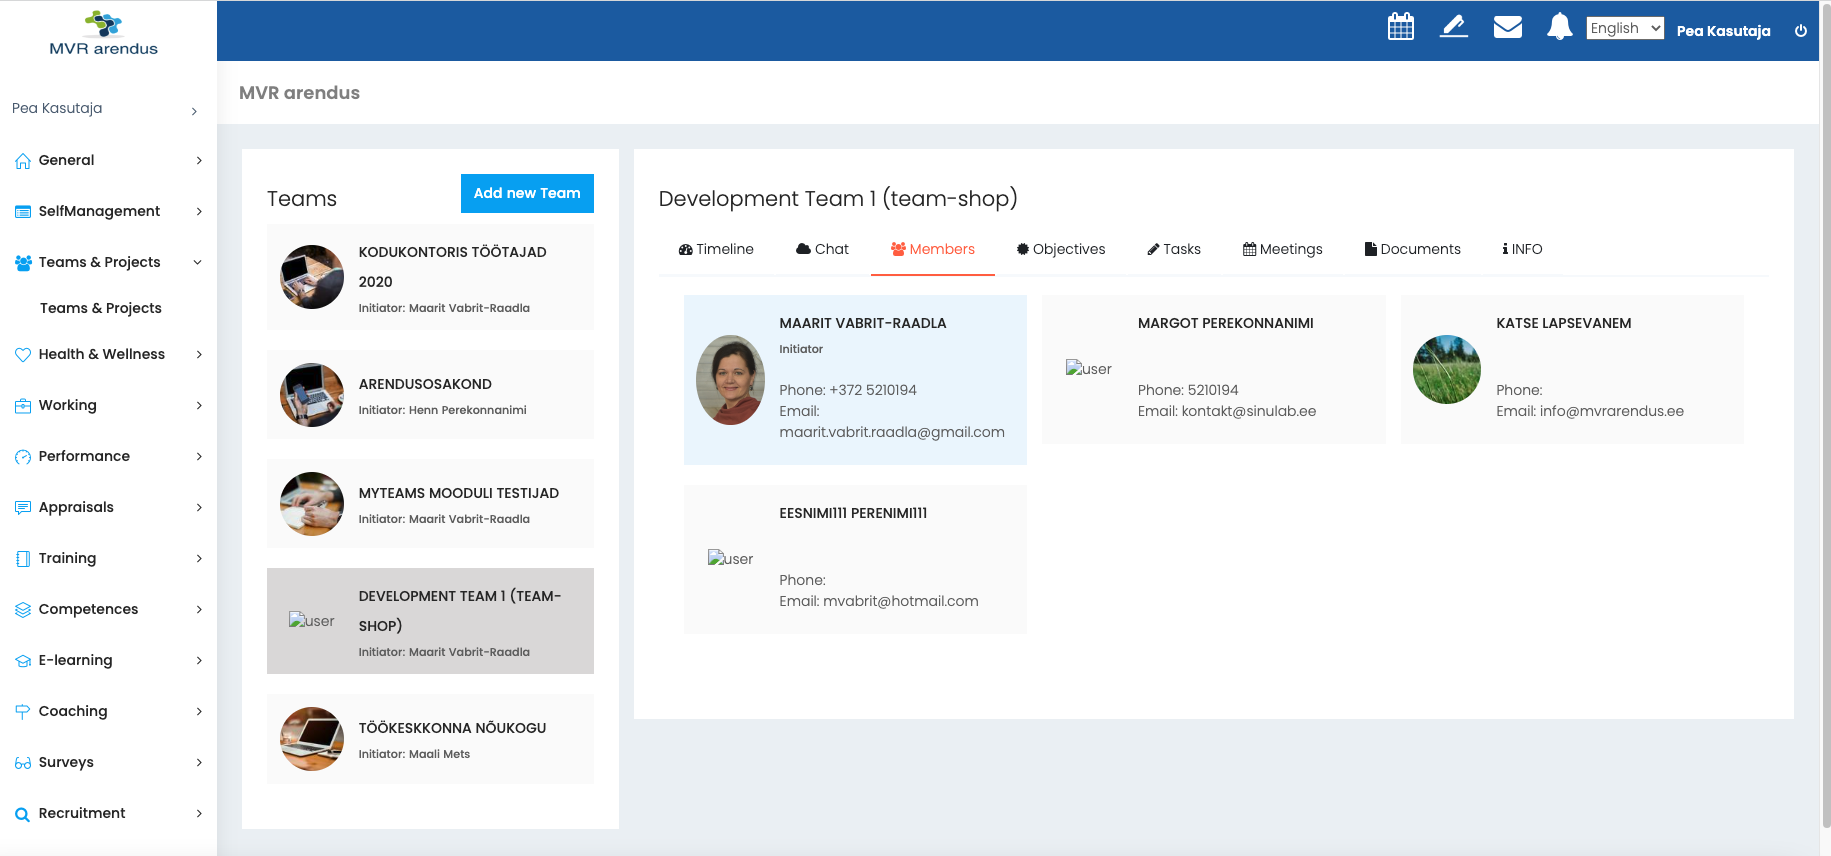The height and width of the screenshot is (856, 1831).
Task: Select the Arendusosakond team
Action: (x=430, y=395)
